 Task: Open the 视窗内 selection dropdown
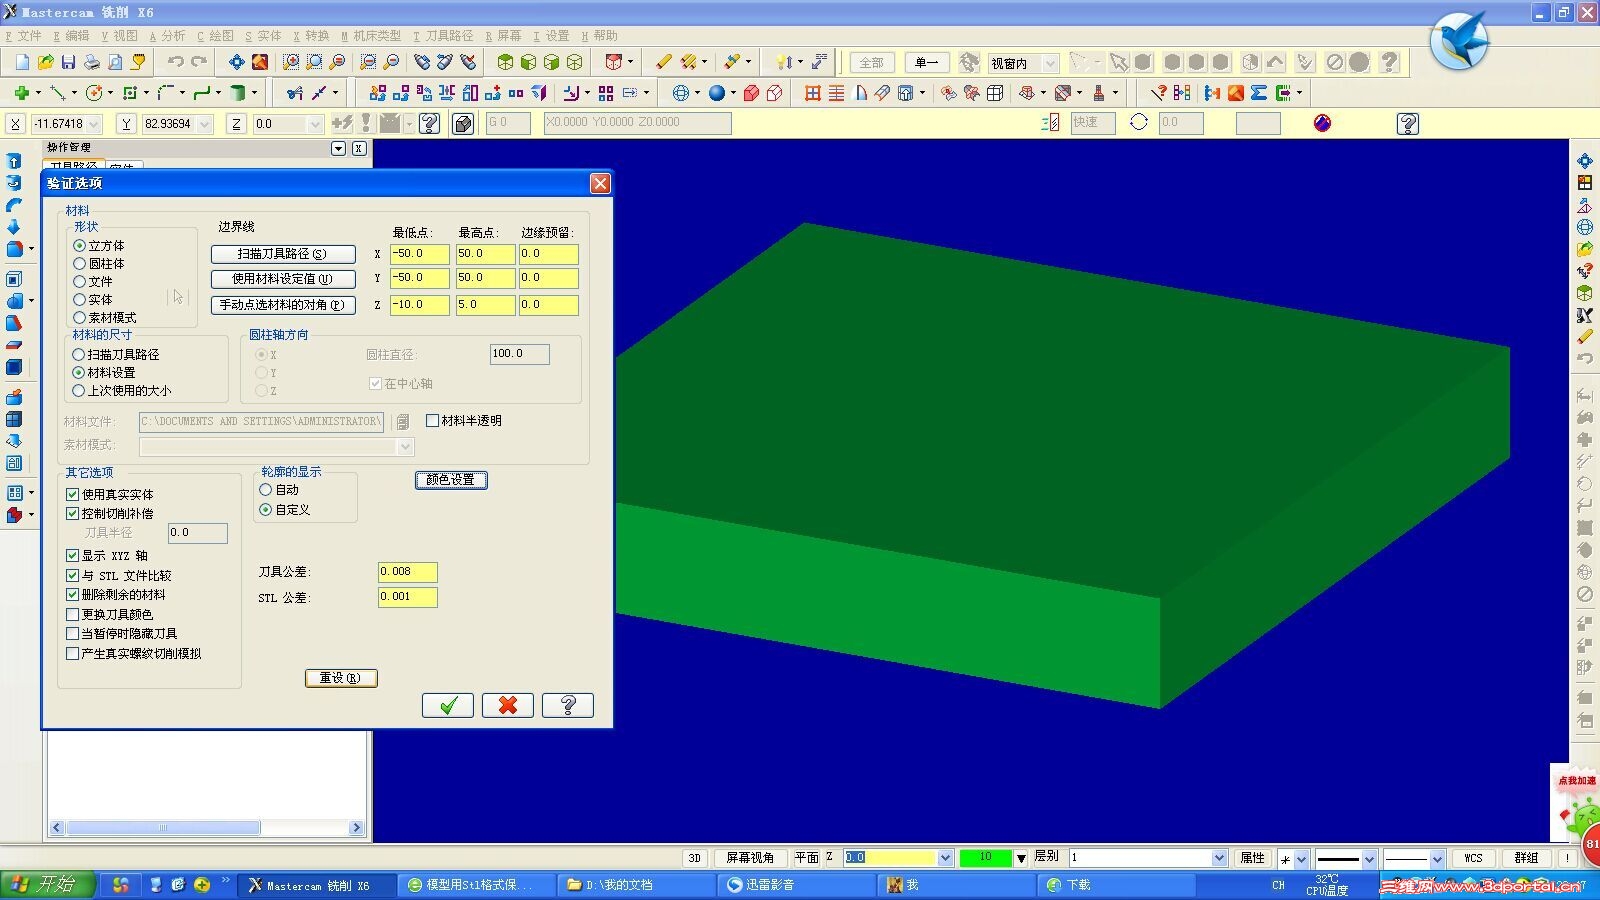point(1050,63)
